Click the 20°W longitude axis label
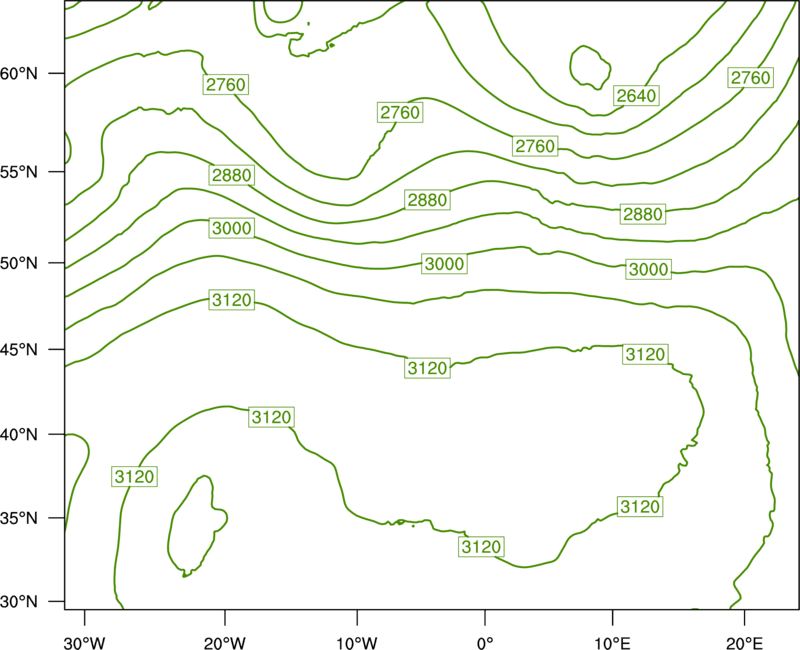This screenshot has width=800, height=650. pos(224,643)
